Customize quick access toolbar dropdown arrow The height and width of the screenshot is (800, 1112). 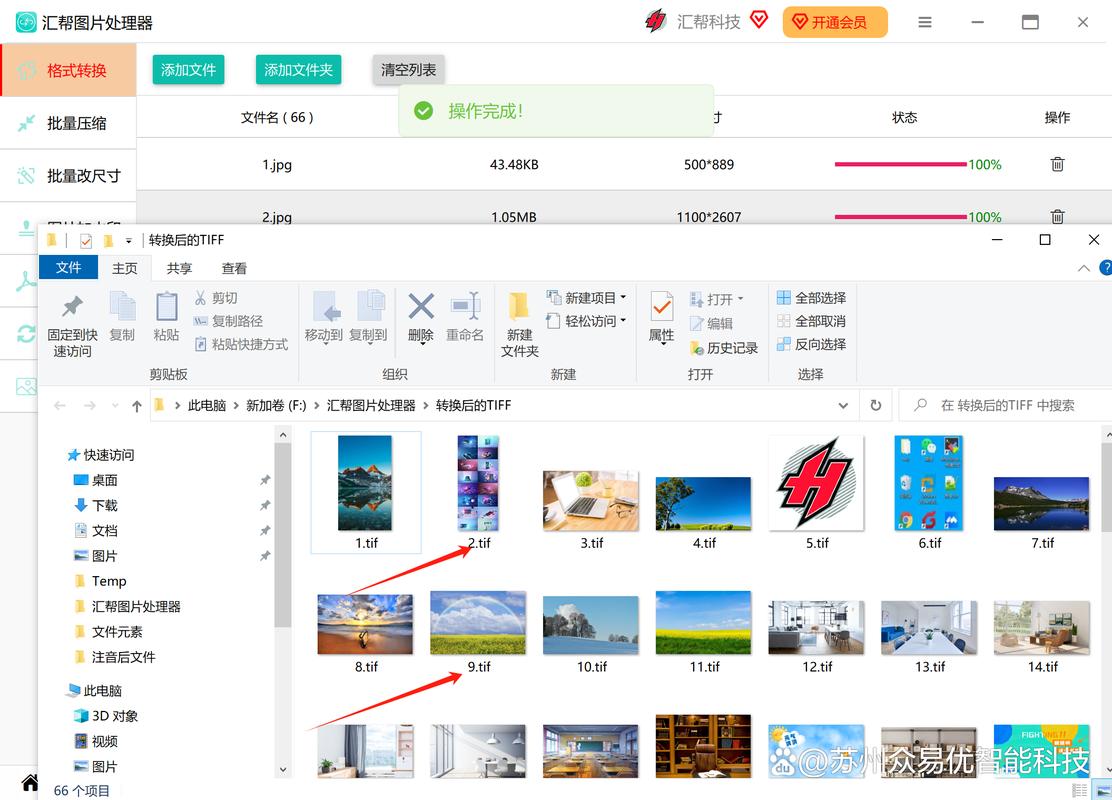[x=128, y=241]
